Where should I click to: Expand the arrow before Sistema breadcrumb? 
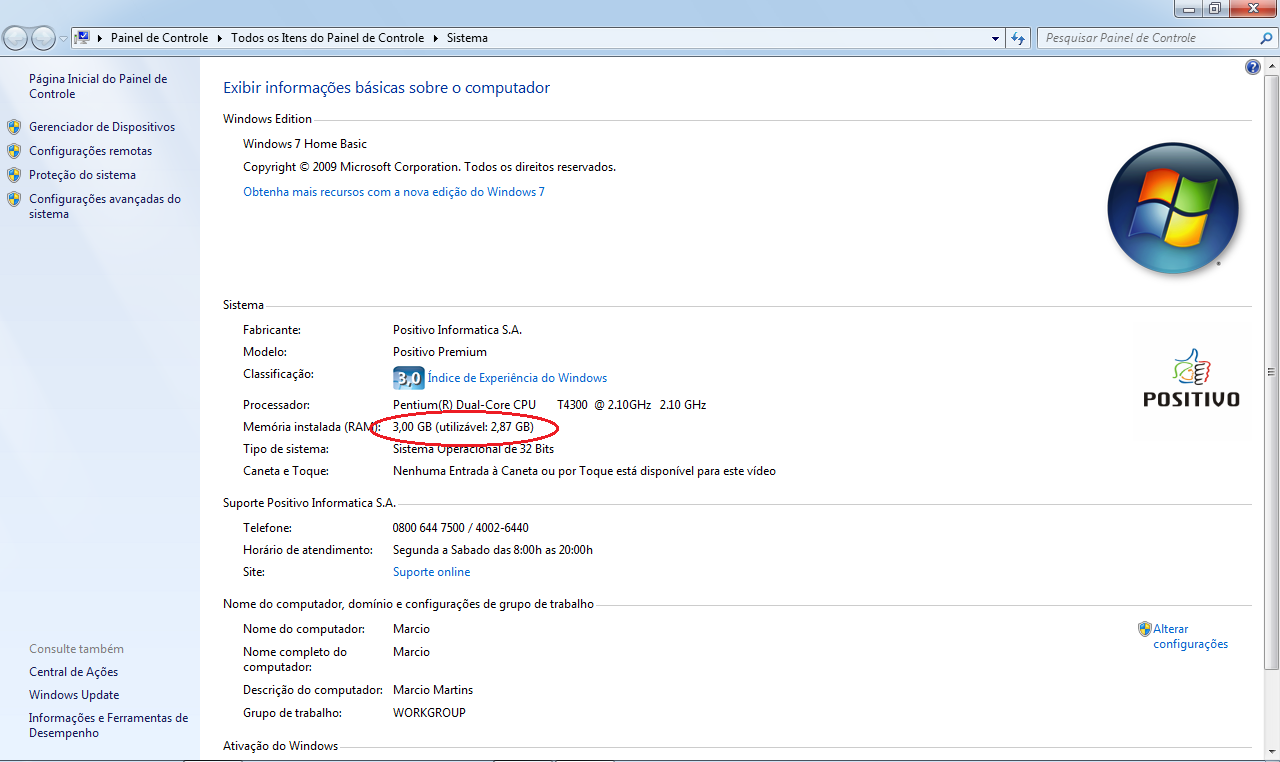click(x=435, y=38)
